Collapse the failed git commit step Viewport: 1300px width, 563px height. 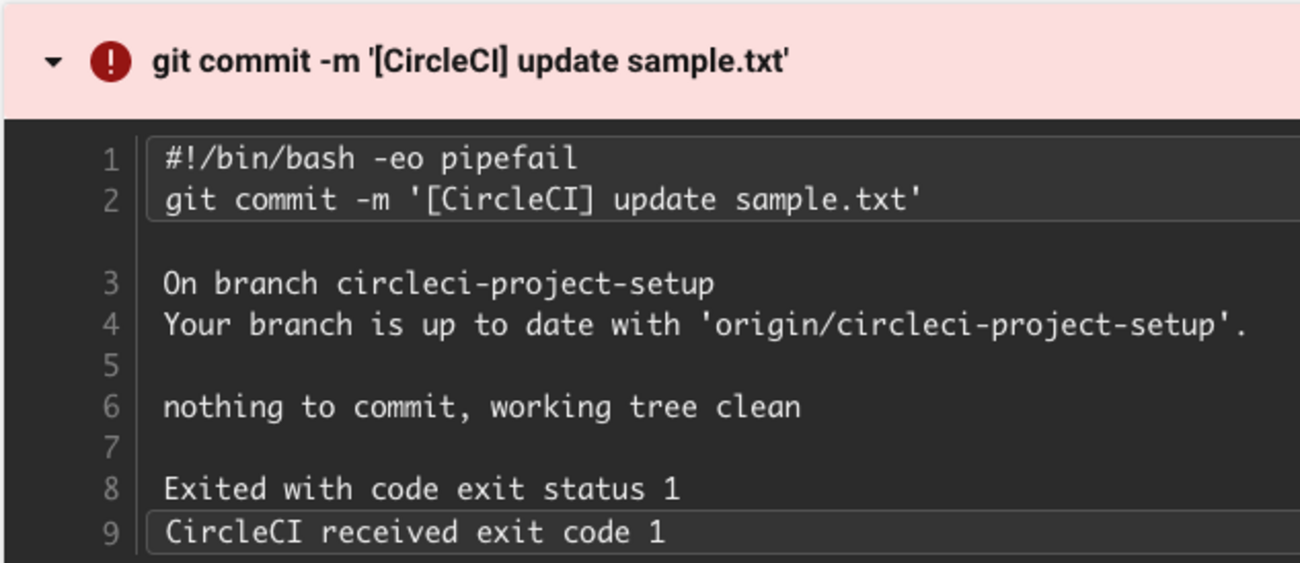pos(54,62)
